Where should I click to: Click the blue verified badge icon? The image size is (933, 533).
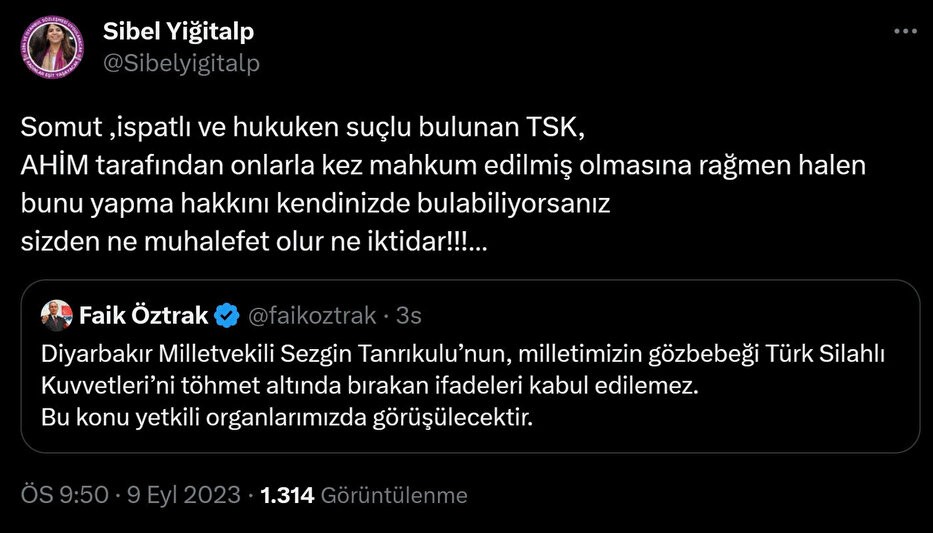[227, 316]
